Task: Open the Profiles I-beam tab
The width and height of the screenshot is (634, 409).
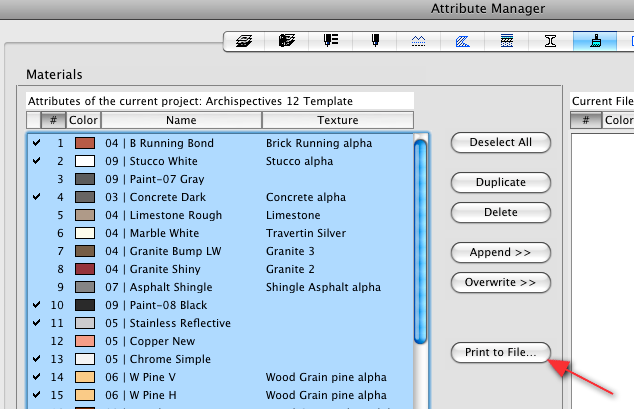Action: [549, 41]
